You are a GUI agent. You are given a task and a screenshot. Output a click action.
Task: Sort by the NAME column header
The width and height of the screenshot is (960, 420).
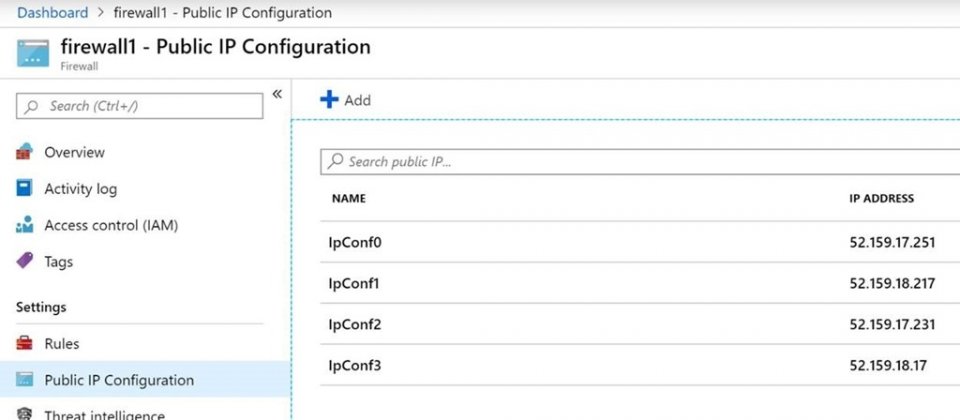click(x=348, y=198)
